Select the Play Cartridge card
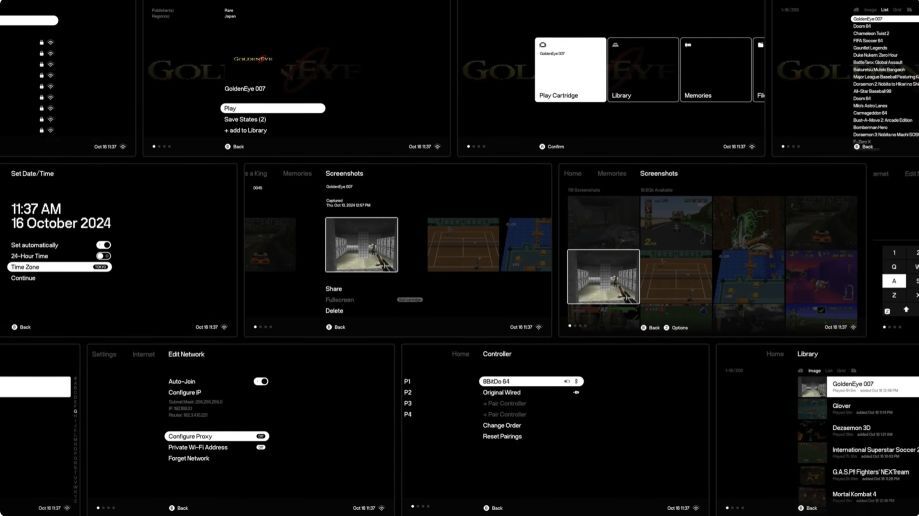The image size is (919, 516). pyautogui.click(x=570, y=70)
